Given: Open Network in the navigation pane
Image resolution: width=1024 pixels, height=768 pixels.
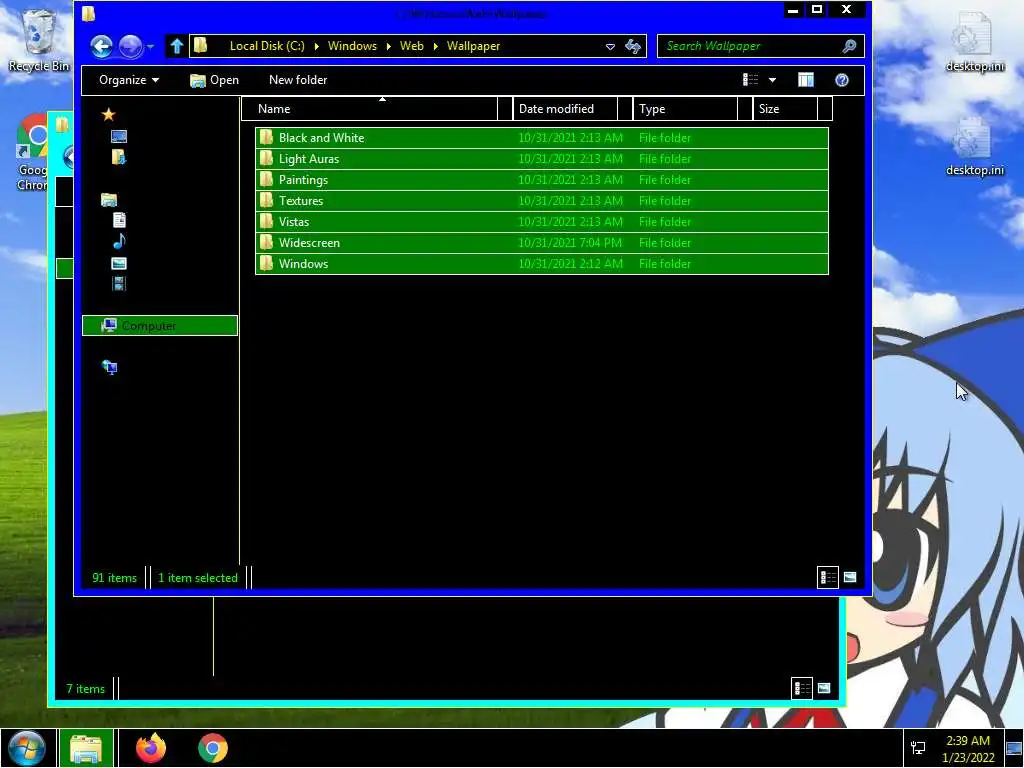Looking at the screenshot, I should (x=110, y=368).
